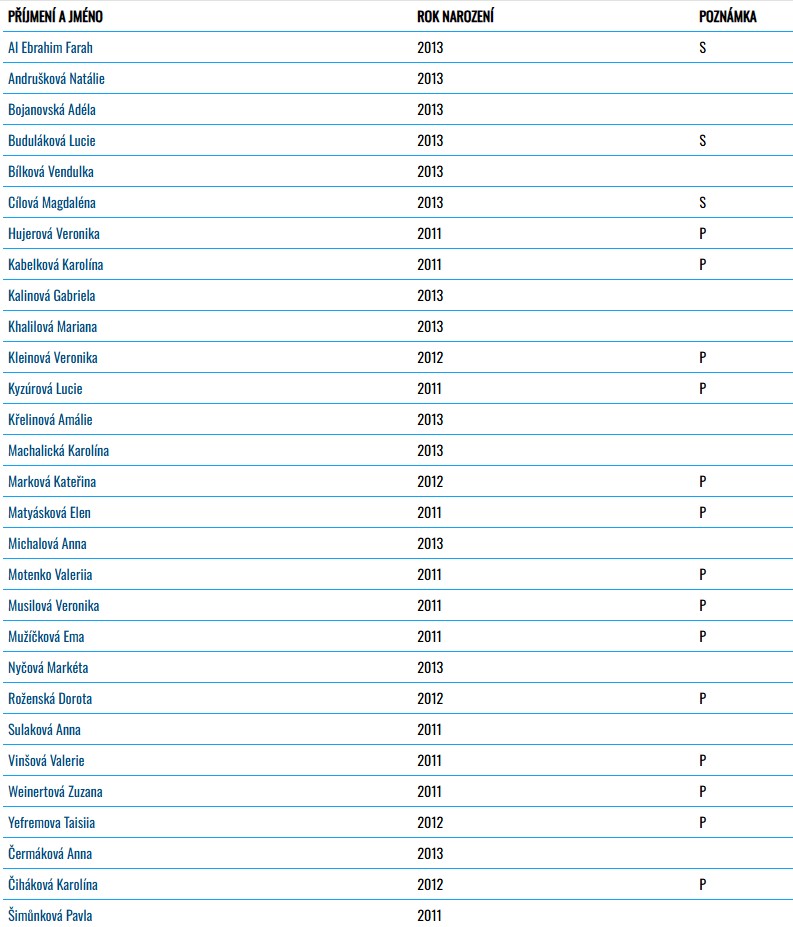Viewport: 793px width, 927px height.
Task: Select Weinertová Zuzana name link
Action: pyautogui.click(x=55, y=791)
